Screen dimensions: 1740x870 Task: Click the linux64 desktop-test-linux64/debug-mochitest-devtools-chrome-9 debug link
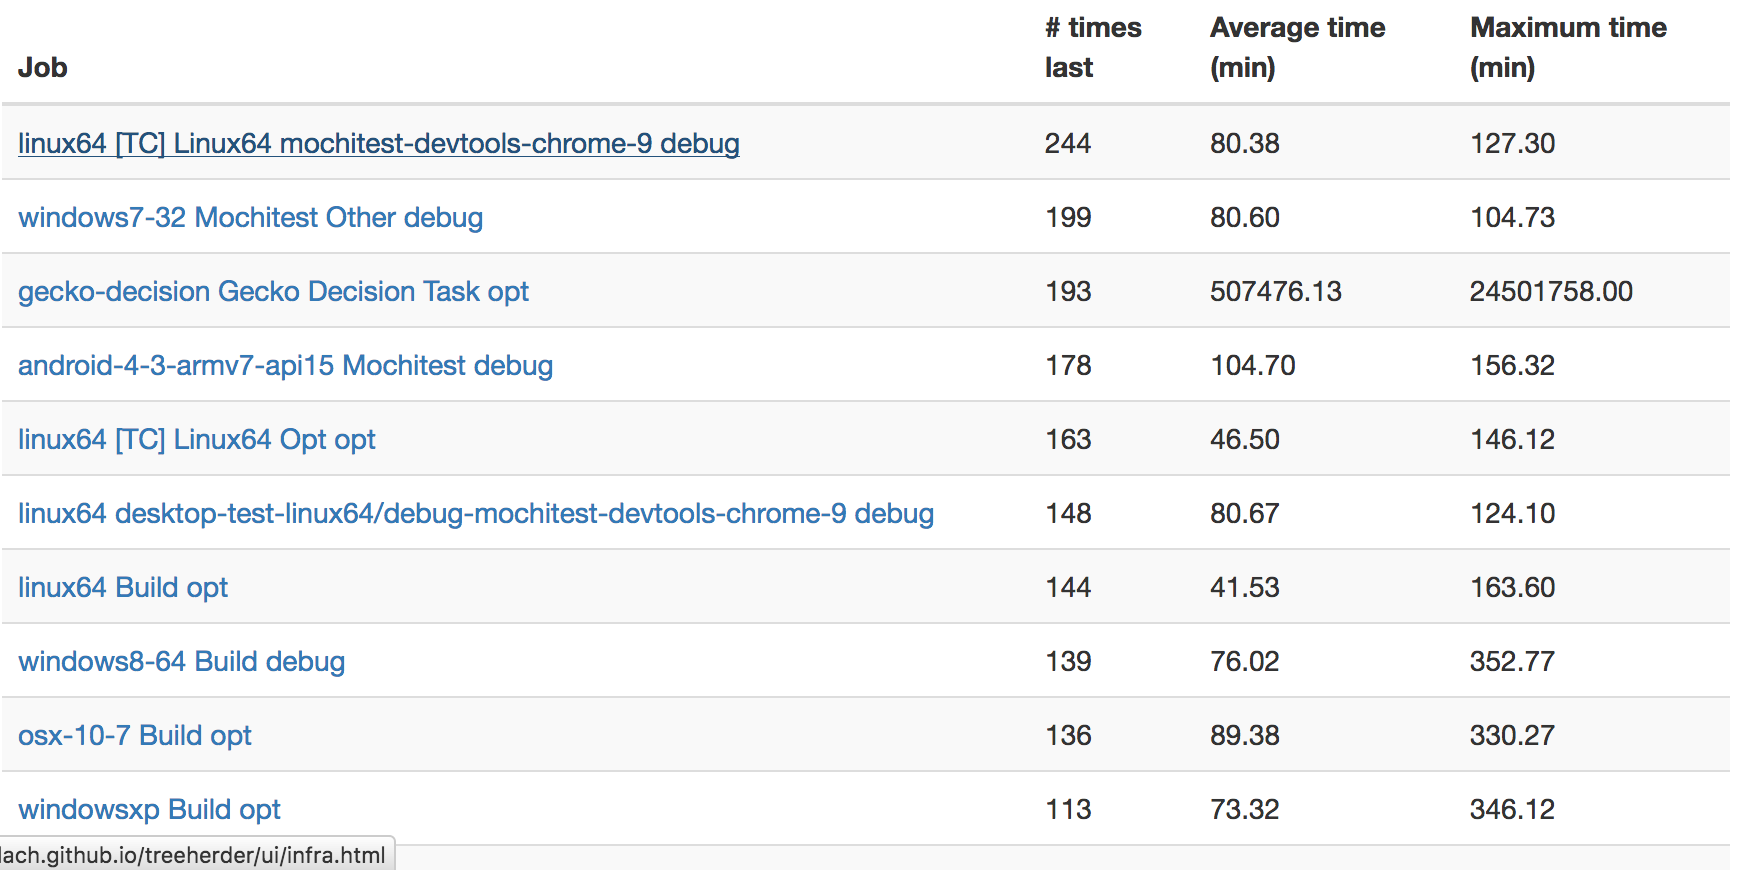click(x=475, y=514)
